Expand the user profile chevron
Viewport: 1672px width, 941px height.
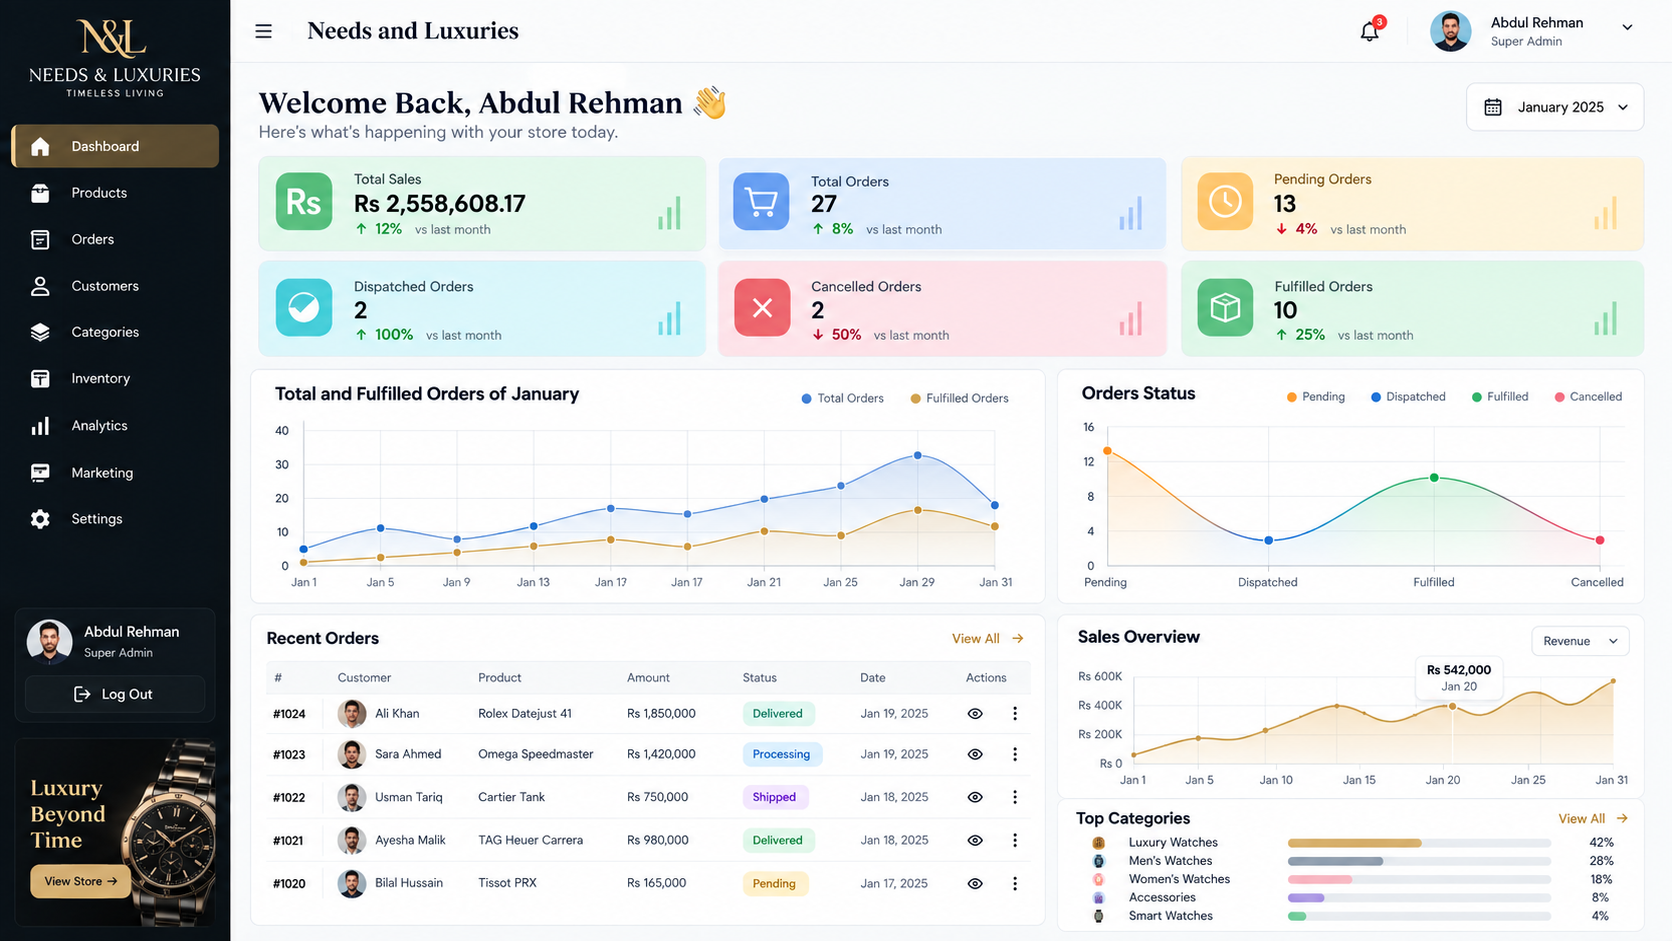tap(1627, 27)
